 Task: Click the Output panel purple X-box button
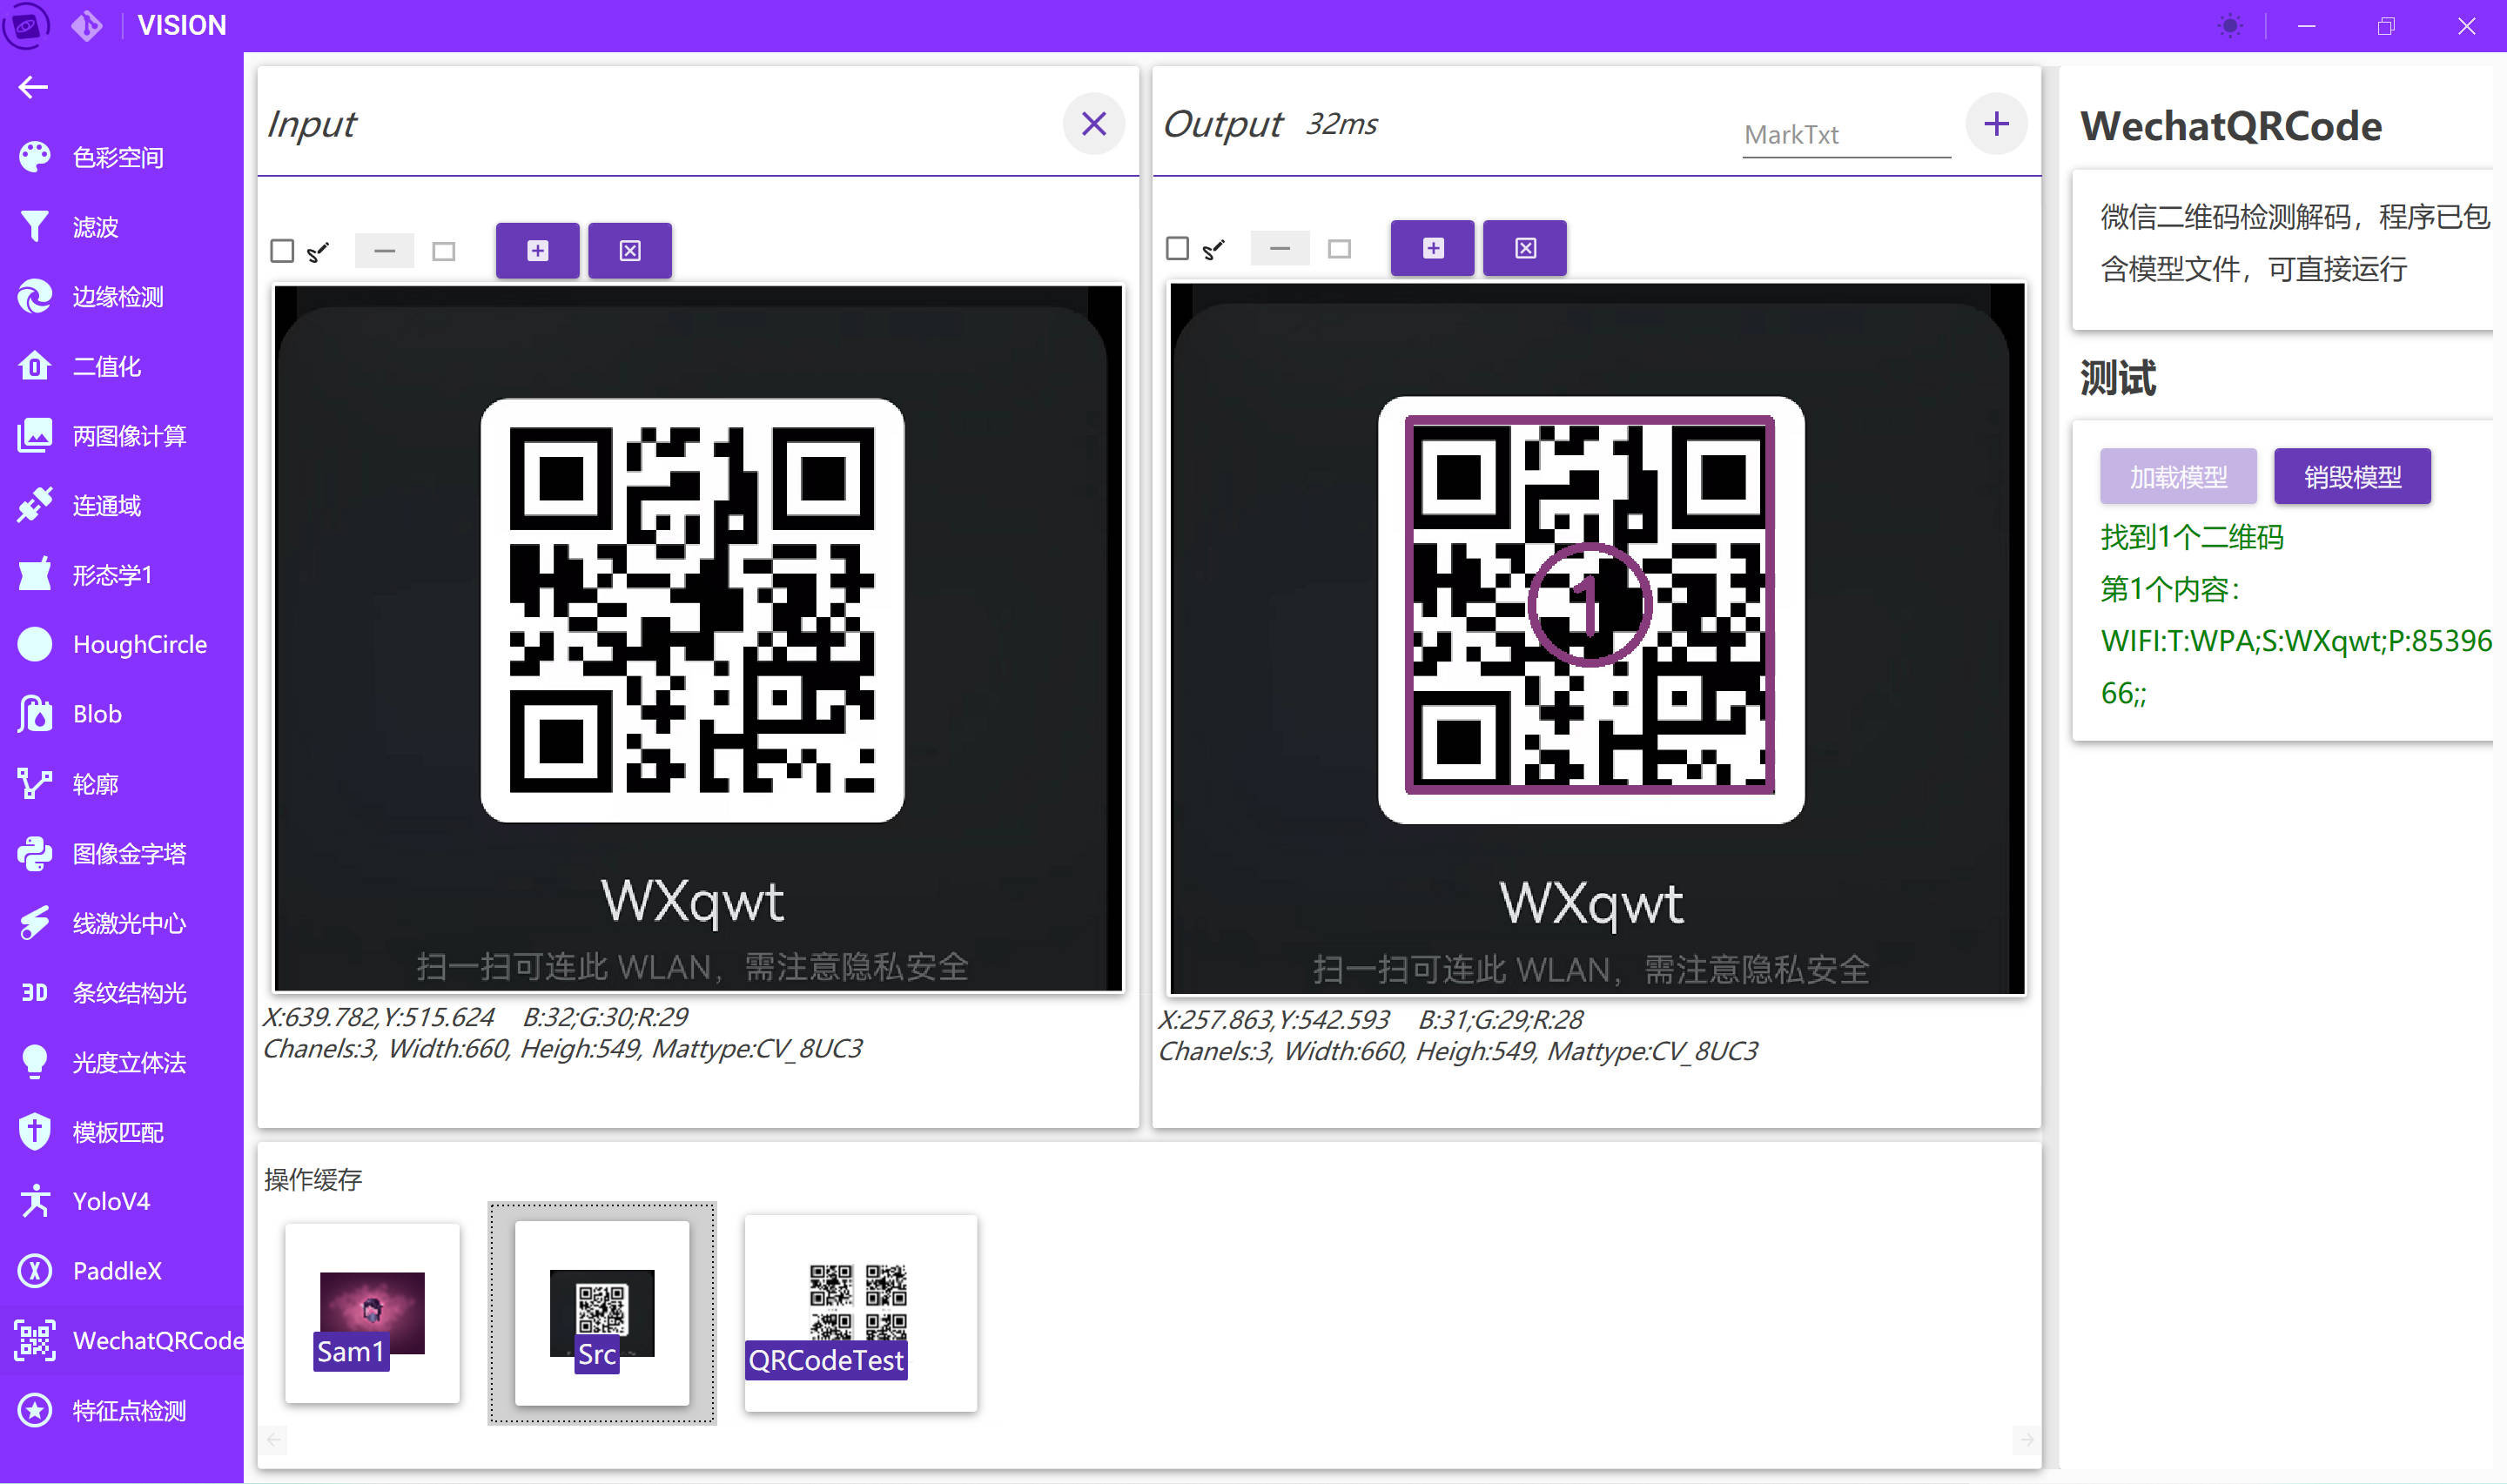click(x=1524, y=248)
